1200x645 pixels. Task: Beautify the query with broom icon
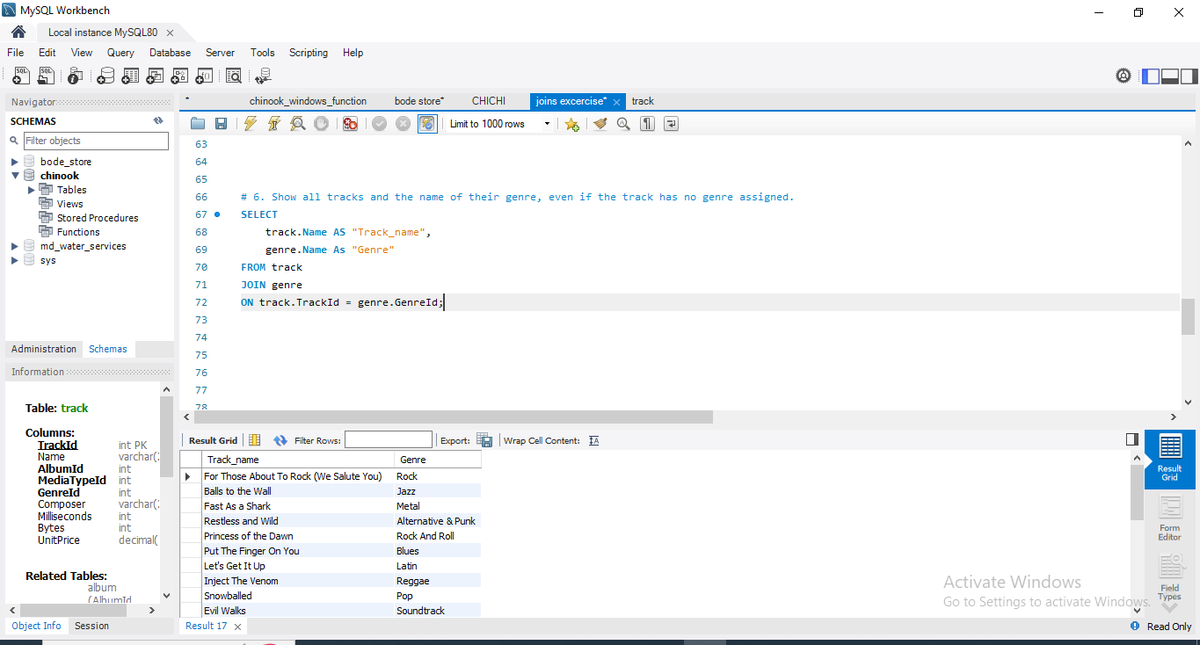pyautogui.click(x=600, y=124)
